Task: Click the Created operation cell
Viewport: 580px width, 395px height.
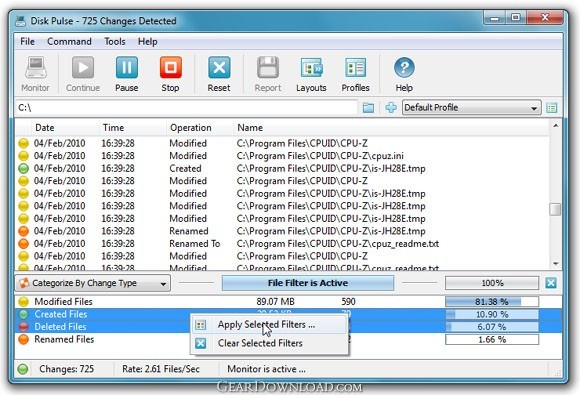Action: (x=185, y=168)
